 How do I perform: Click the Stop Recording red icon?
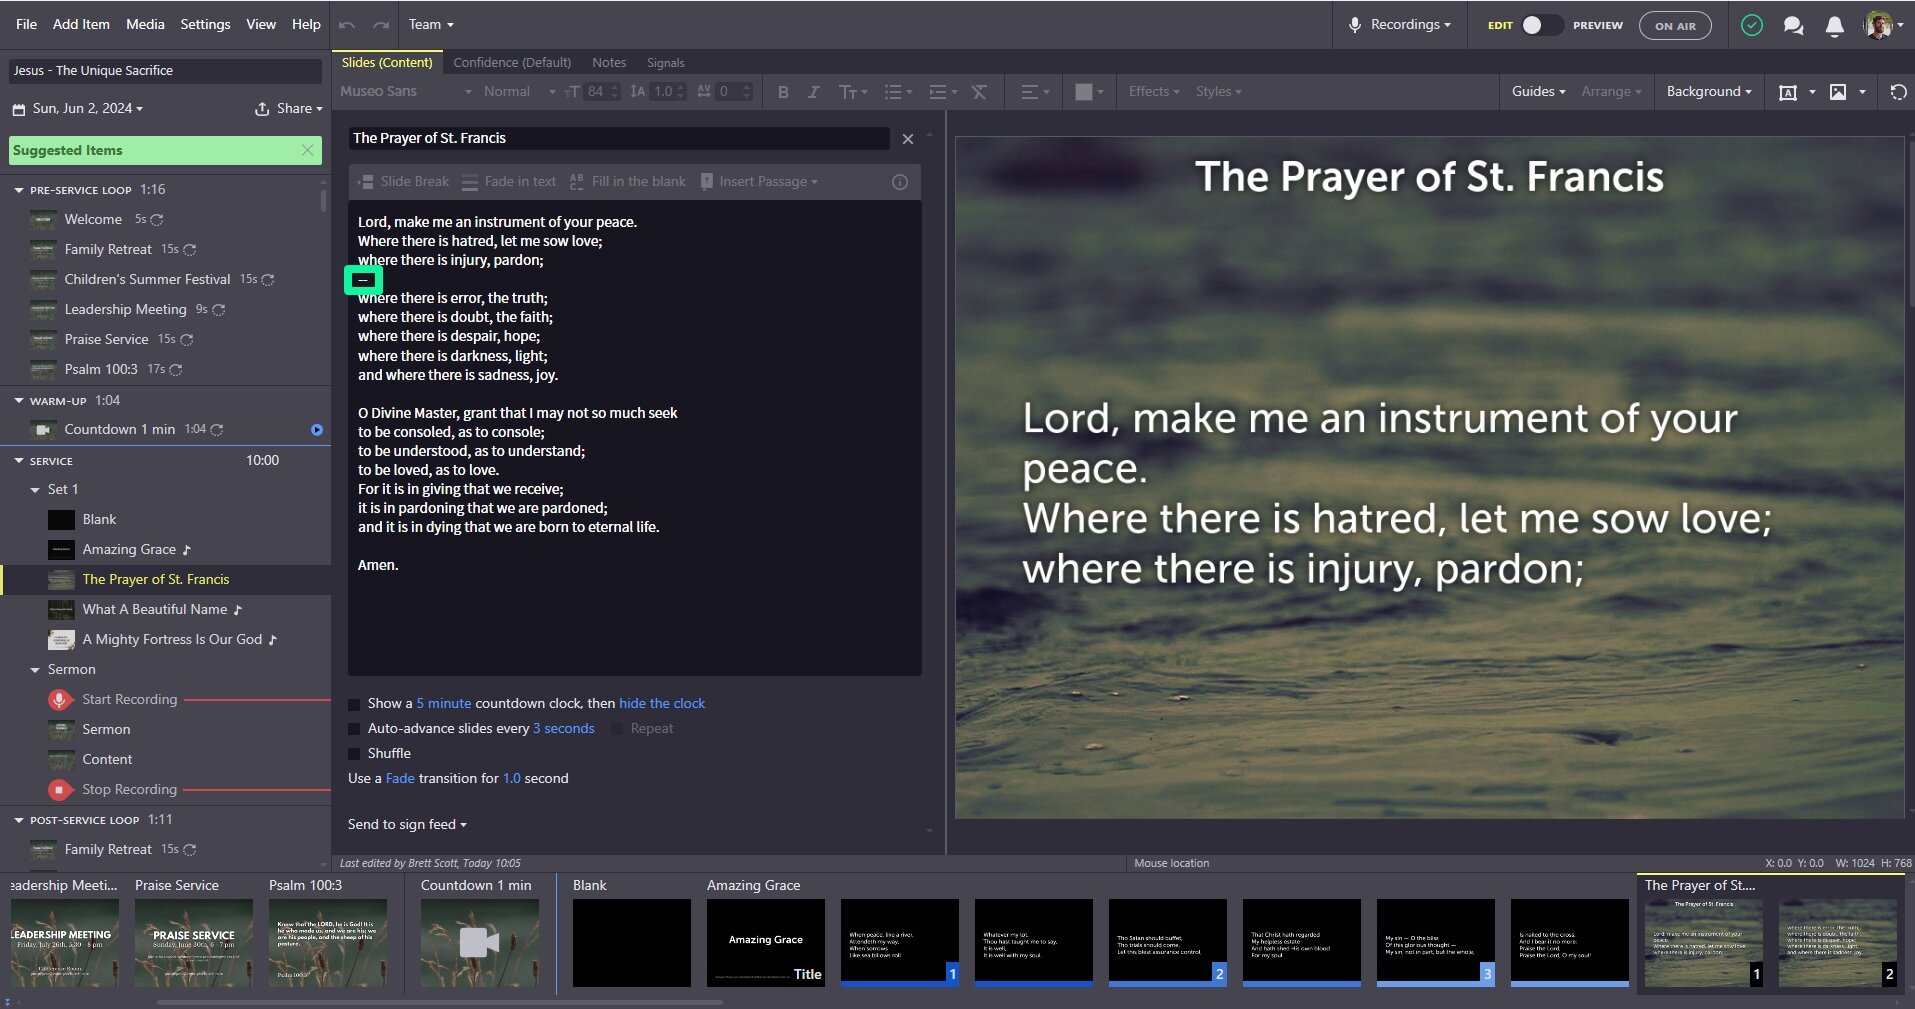click(60, 790)
